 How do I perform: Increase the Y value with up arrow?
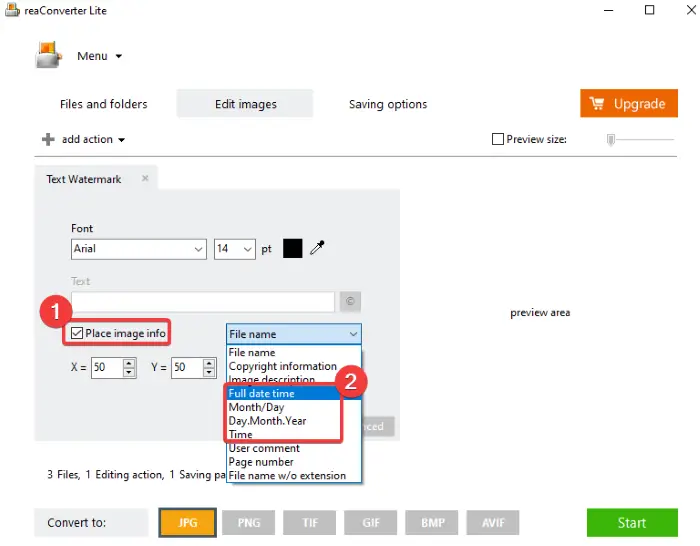tap(209, 363)
